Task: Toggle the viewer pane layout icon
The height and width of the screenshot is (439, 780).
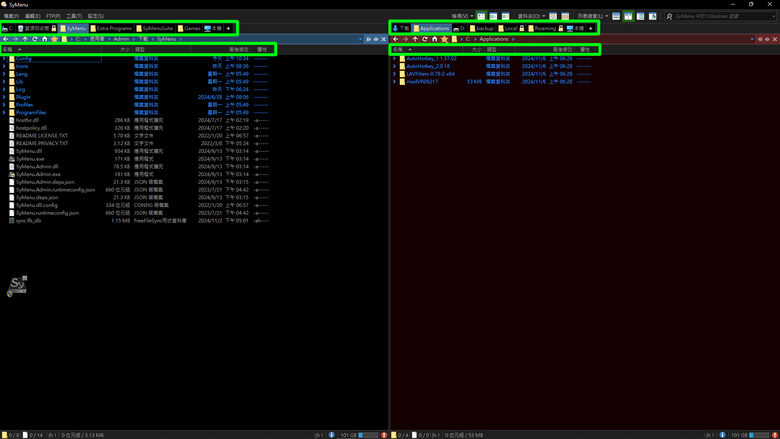Action: (653, 16)
